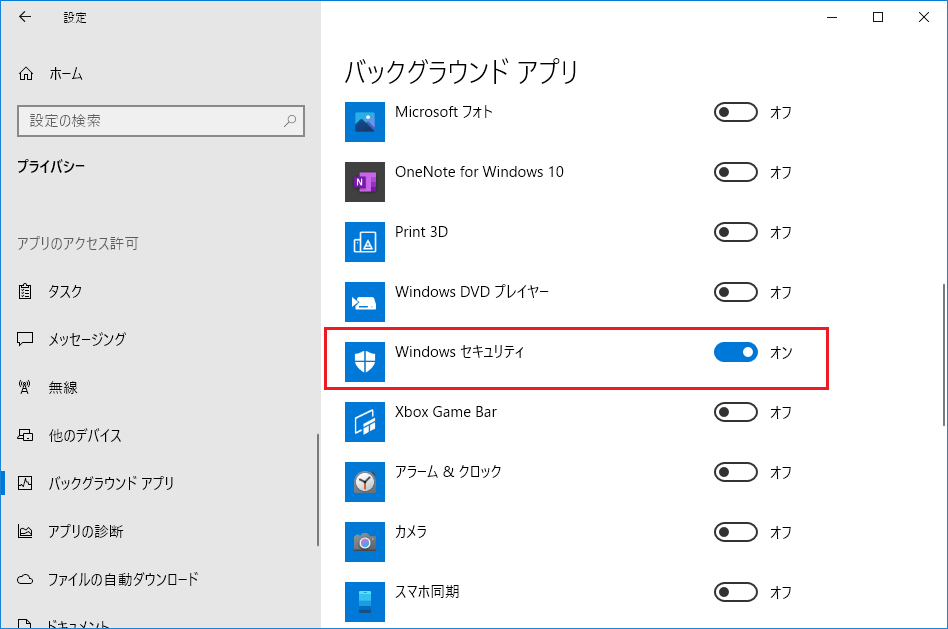
Task: Click the search magnifier icon
Action: [x=290, y=120]
